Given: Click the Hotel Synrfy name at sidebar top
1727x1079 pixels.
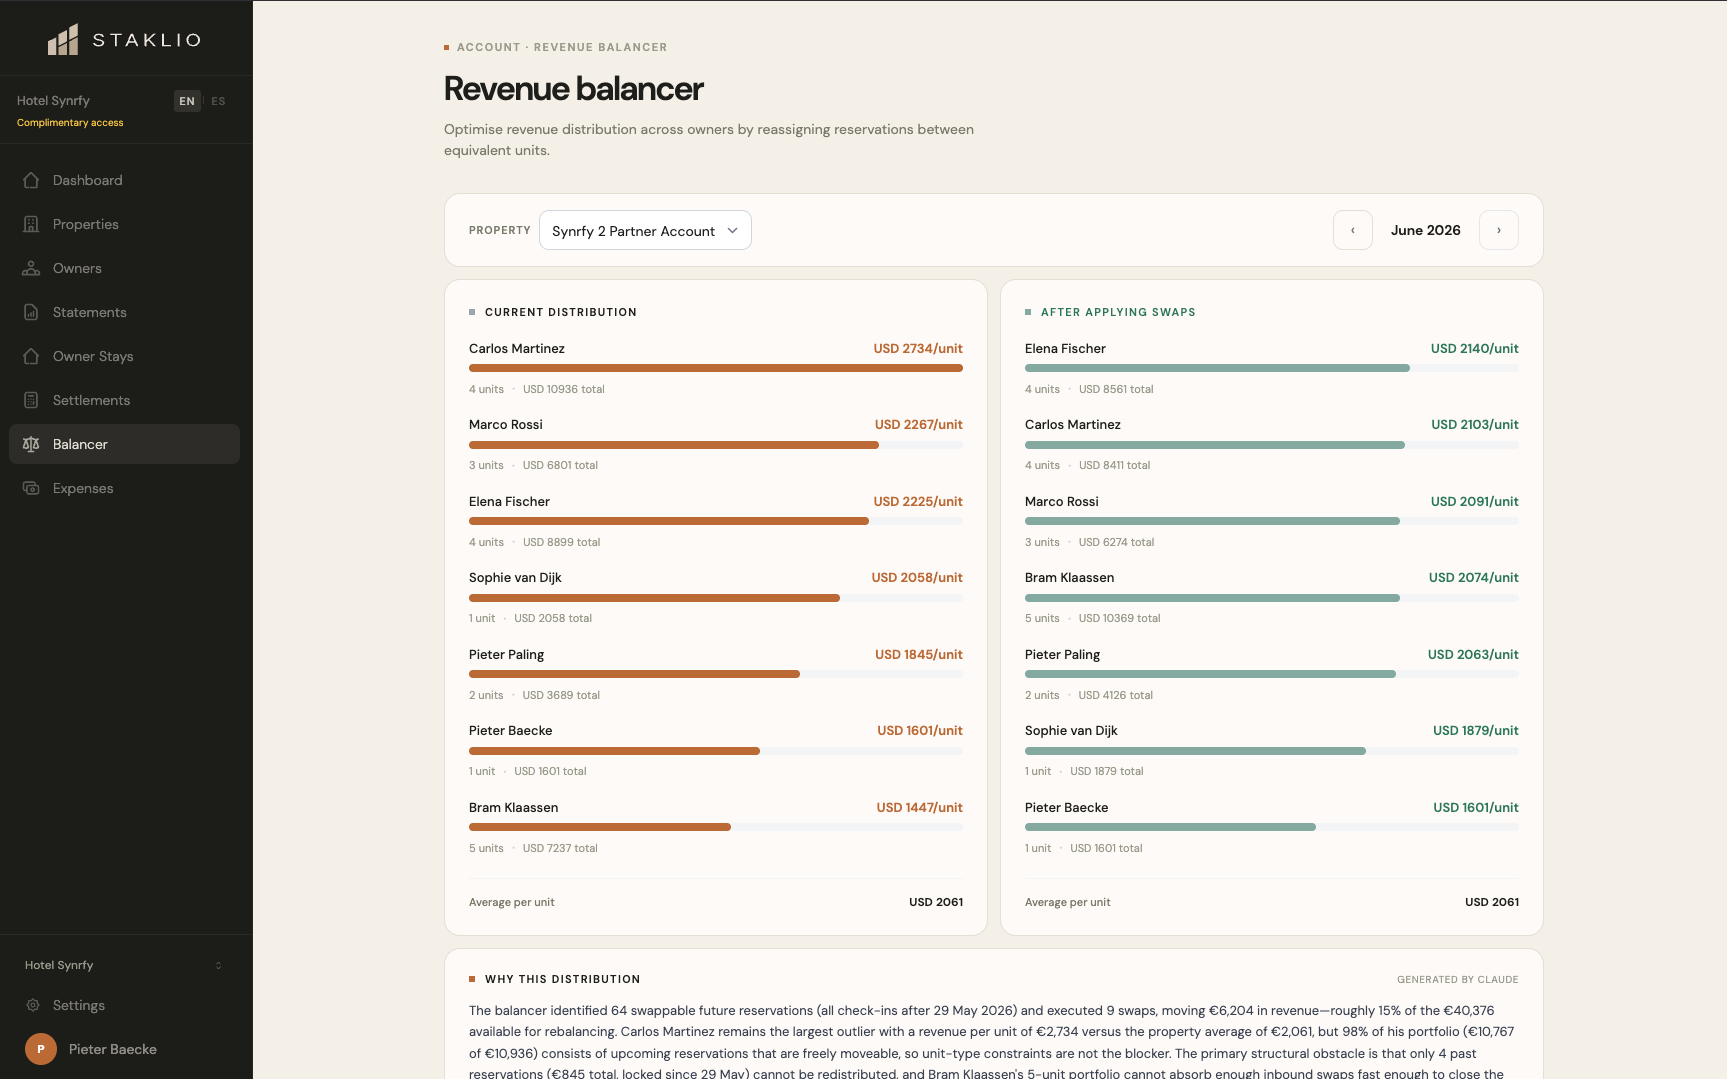Looking at the screenshot, I should point(53,100).
